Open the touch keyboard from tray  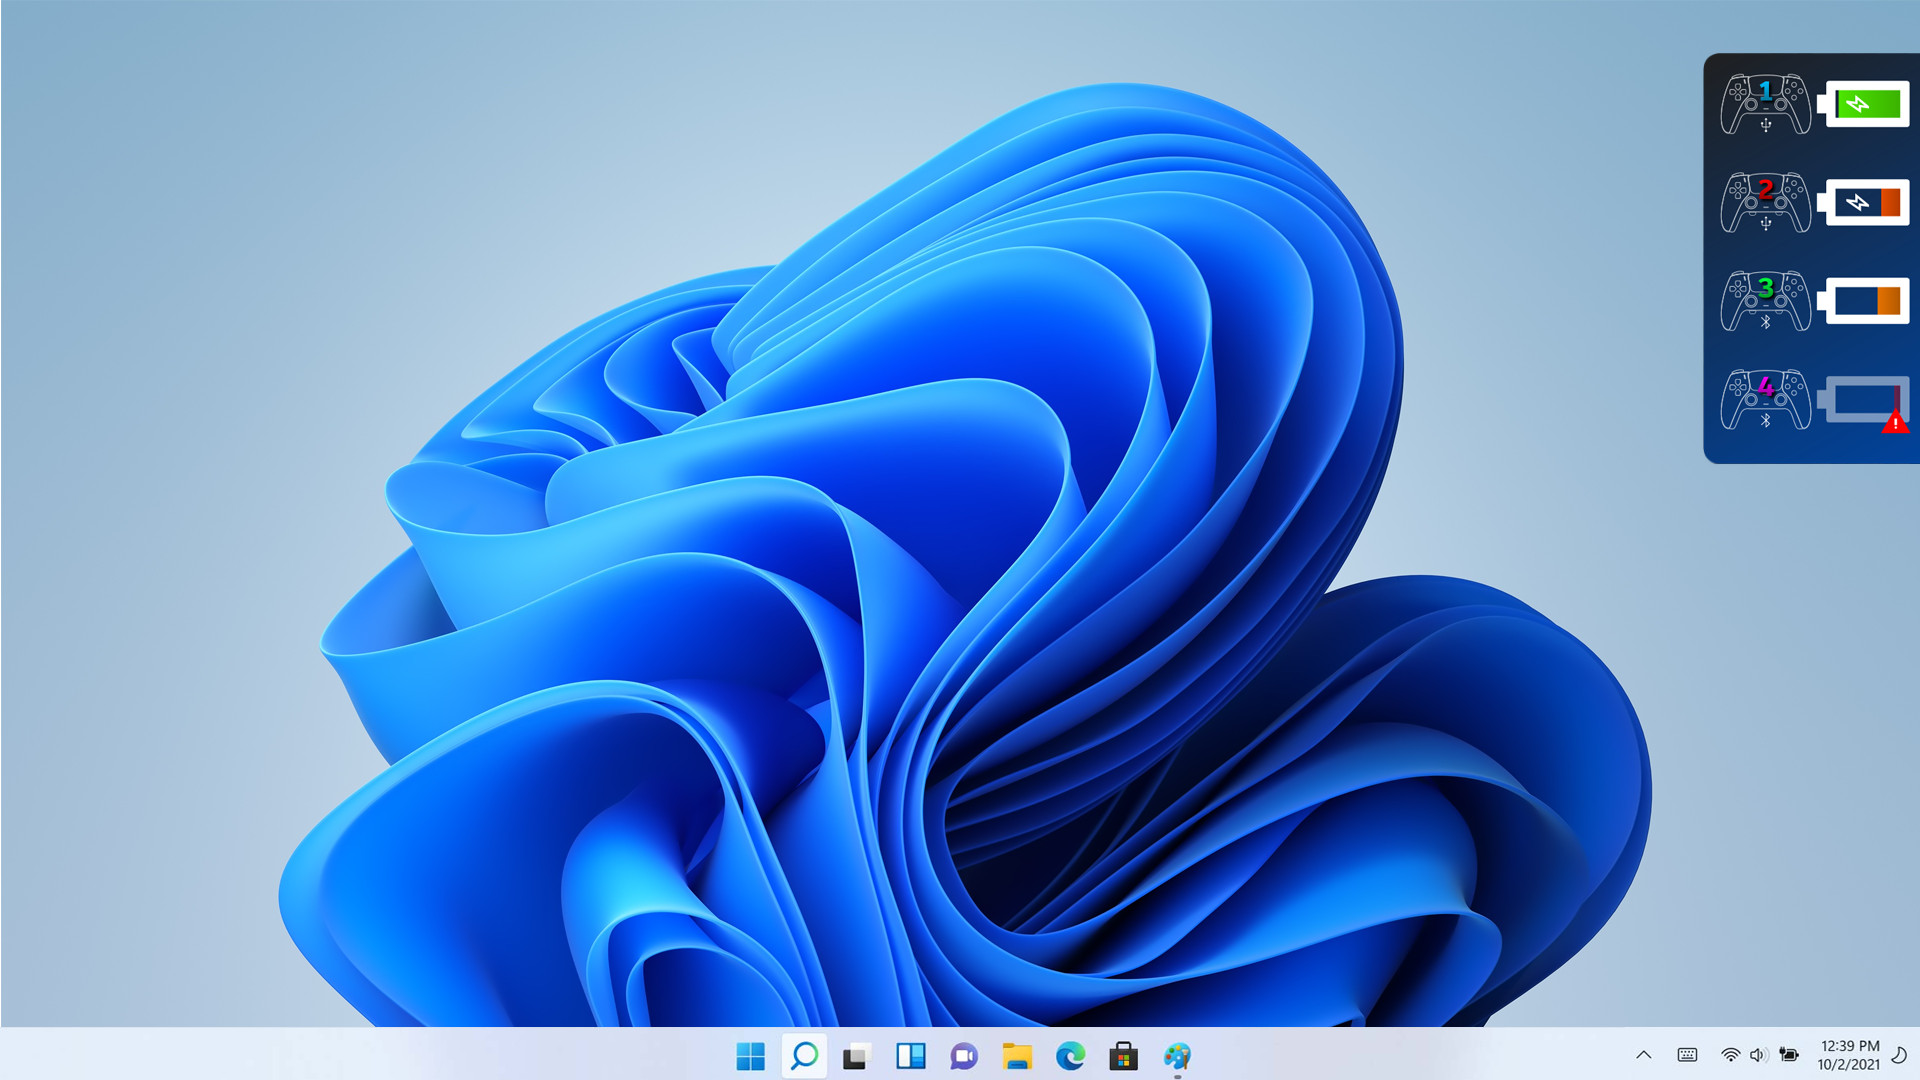[1687, 1055]
